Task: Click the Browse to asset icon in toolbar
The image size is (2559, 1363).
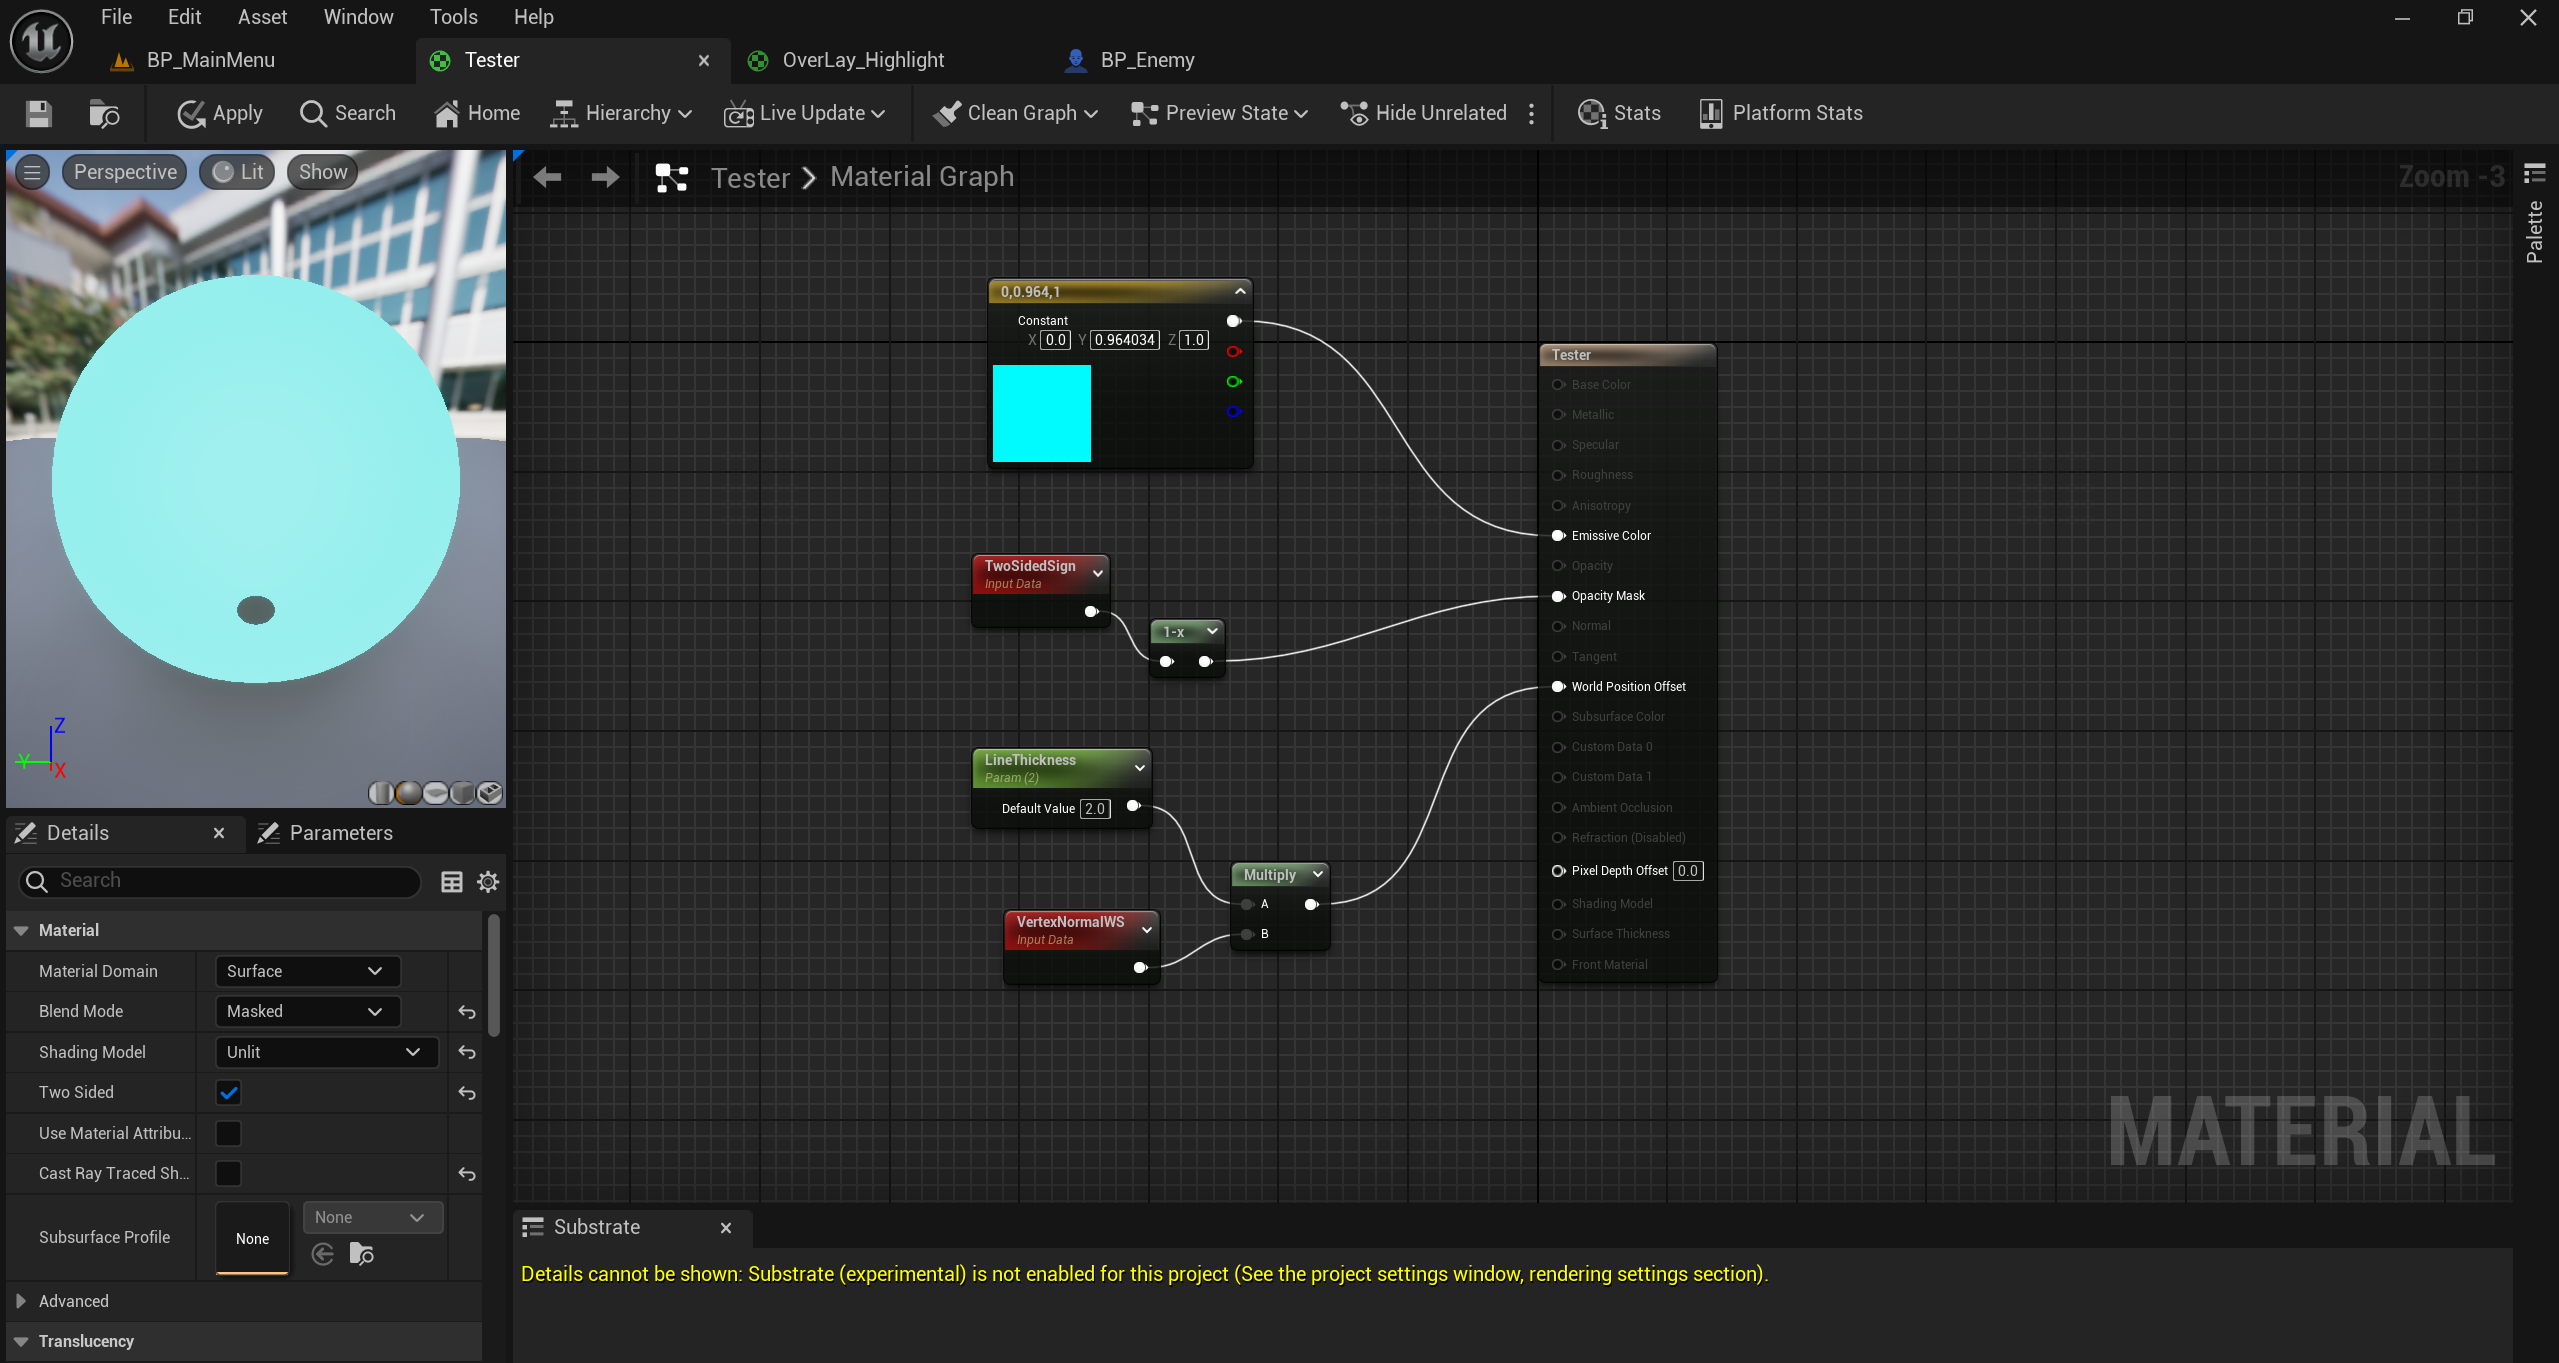Action: tap(104, 113)
